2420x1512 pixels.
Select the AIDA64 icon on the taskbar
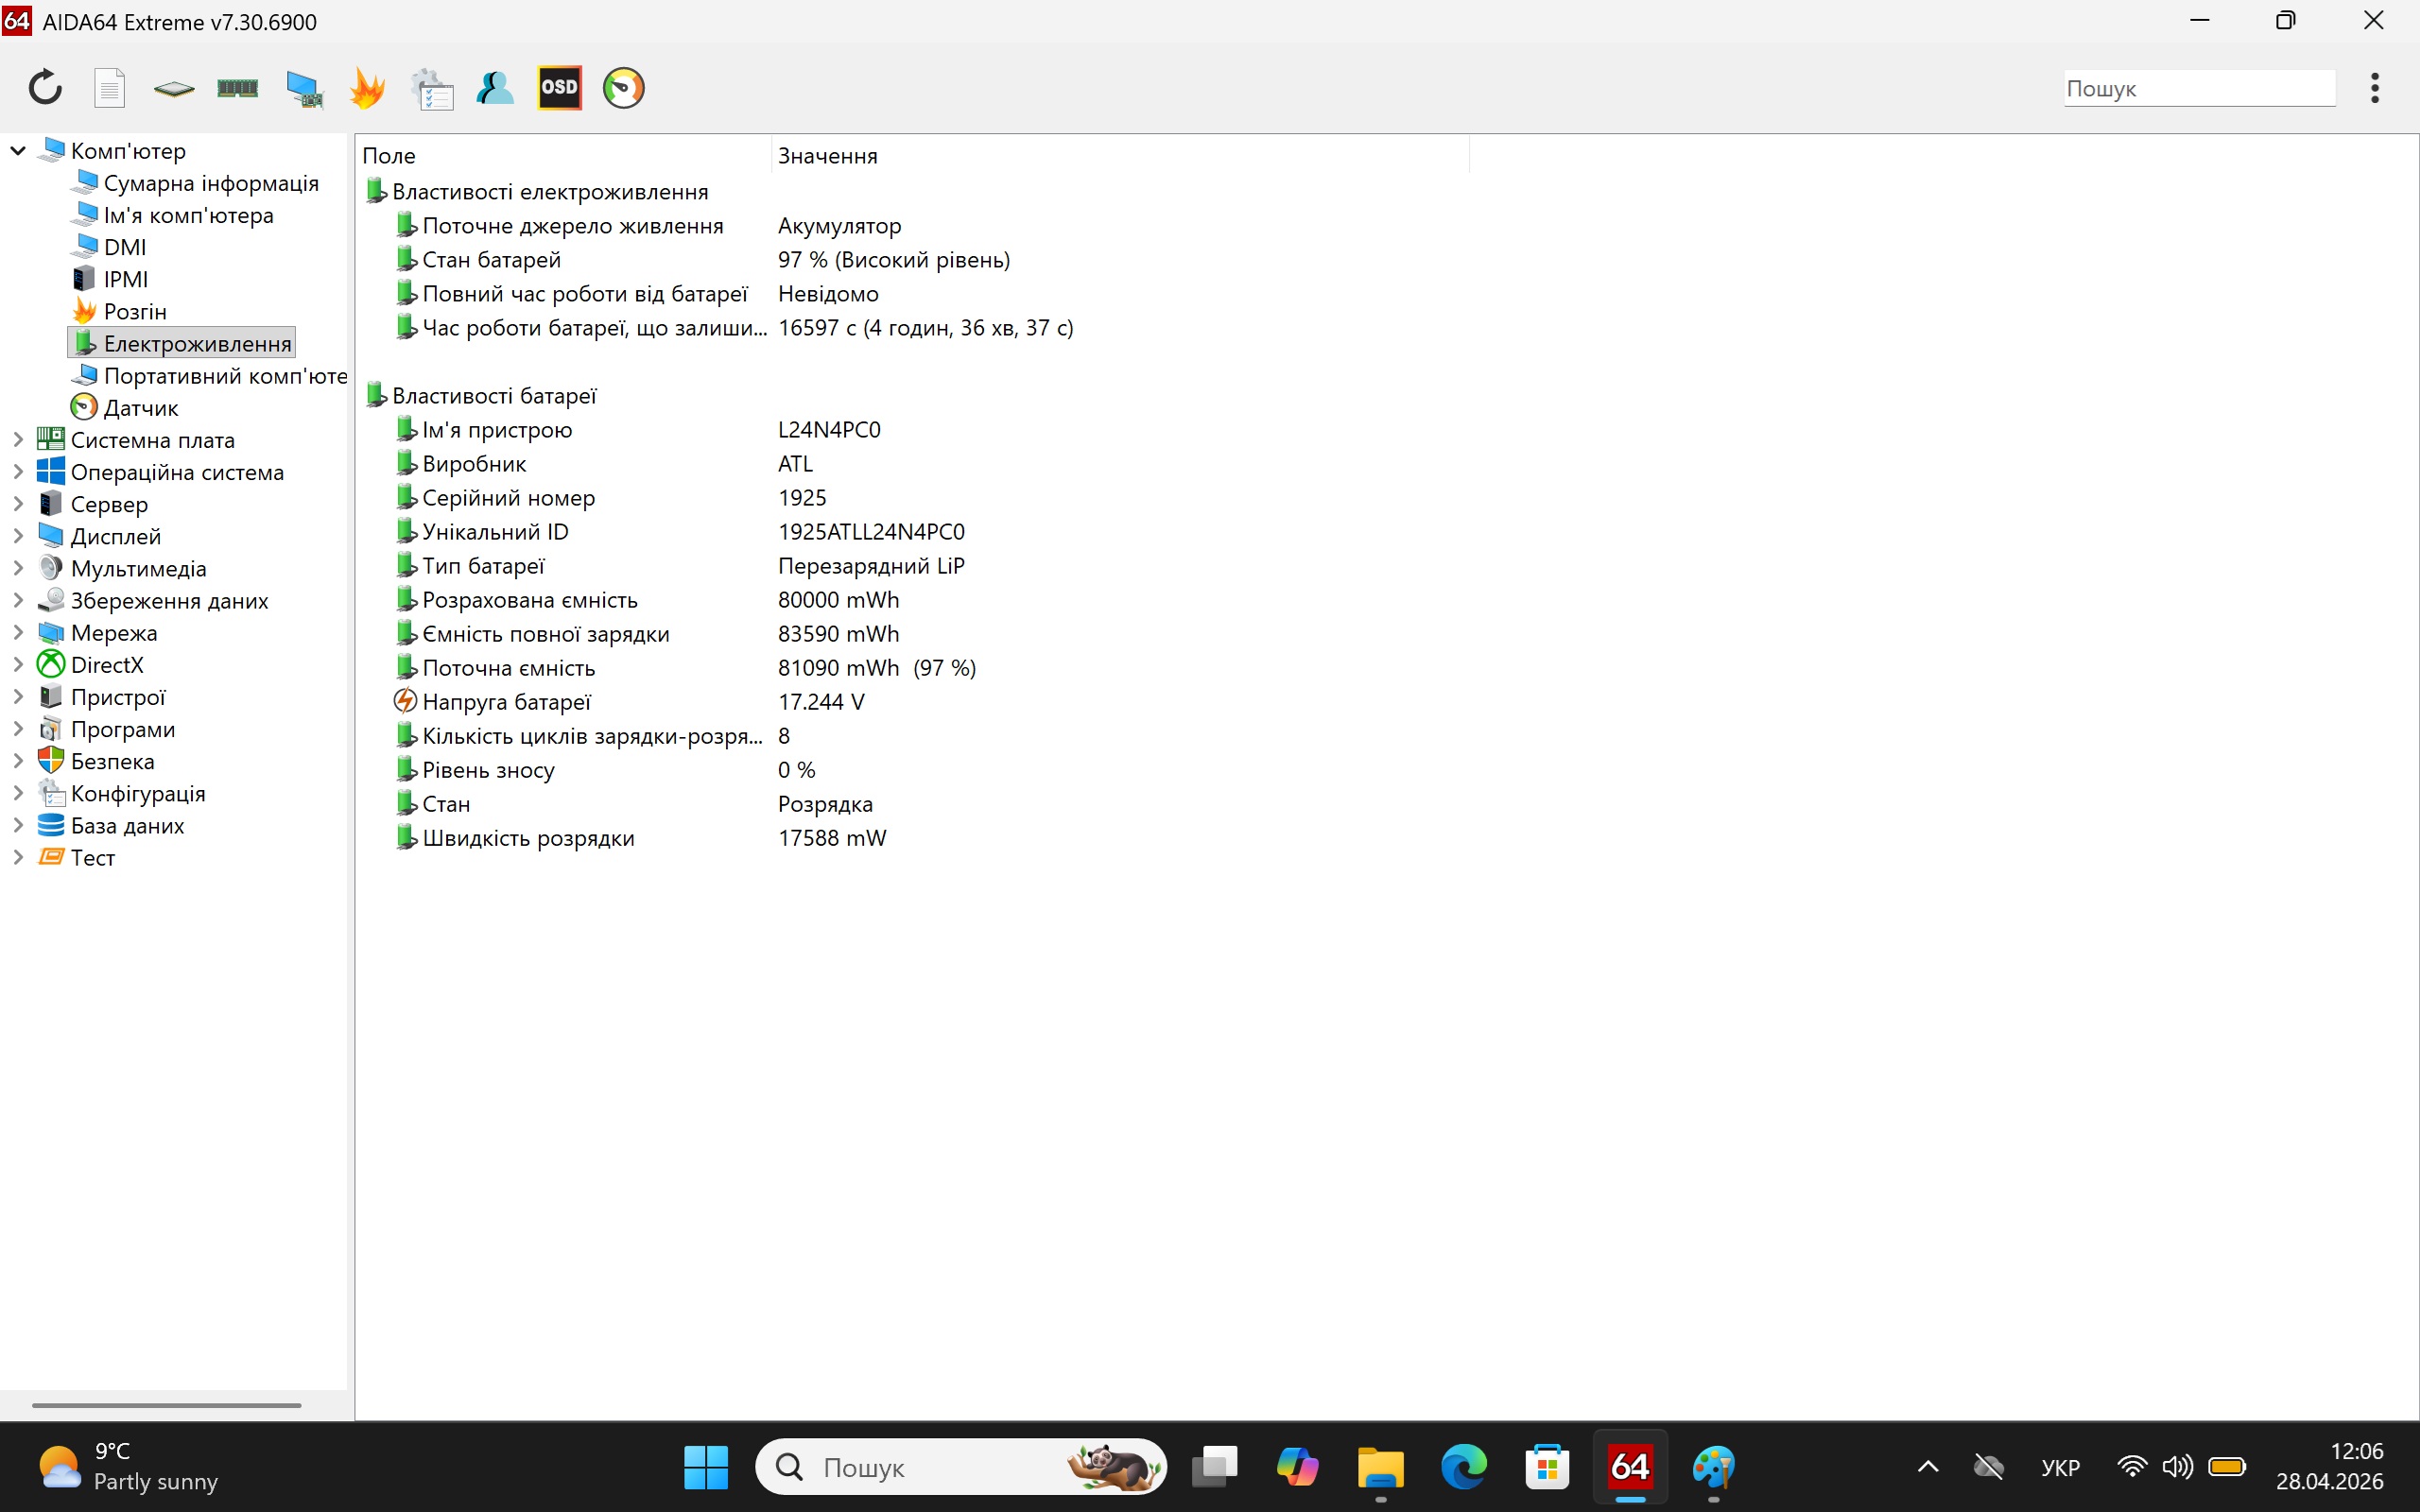point(1629,1467)
